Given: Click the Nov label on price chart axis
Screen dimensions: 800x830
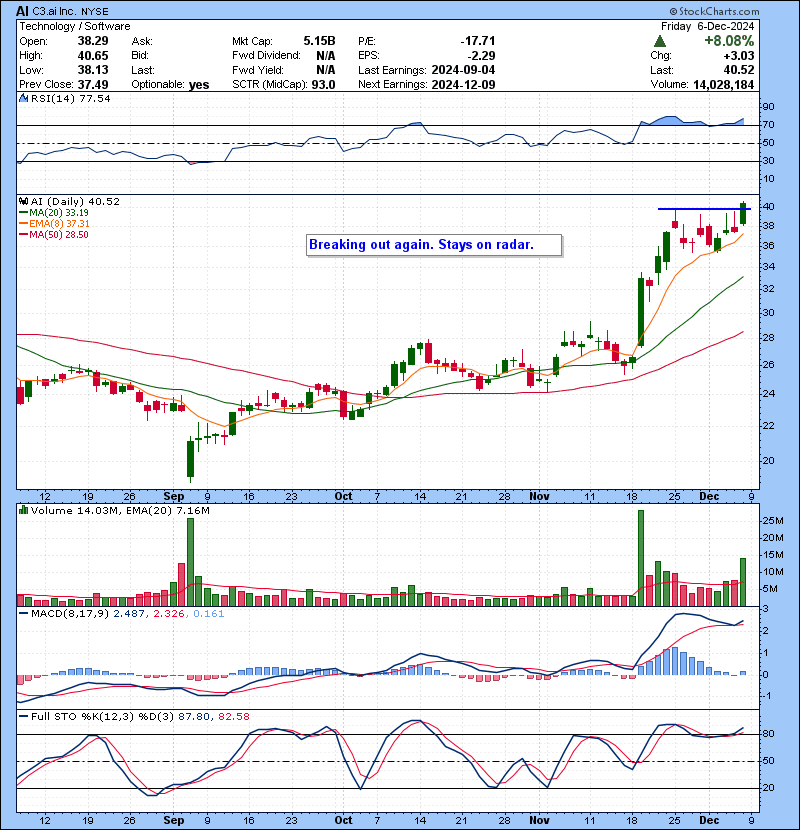Looking at the screenshot, I should tap(539, 496).
